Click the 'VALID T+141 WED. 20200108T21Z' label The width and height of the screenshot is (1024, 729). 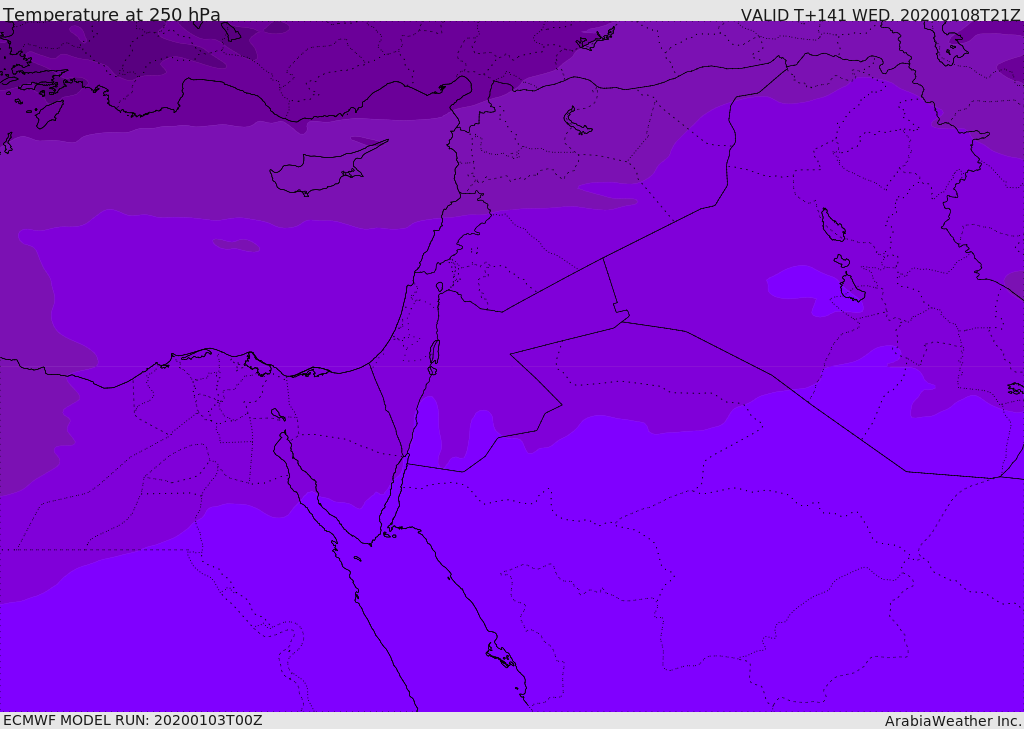click(880, 14)
